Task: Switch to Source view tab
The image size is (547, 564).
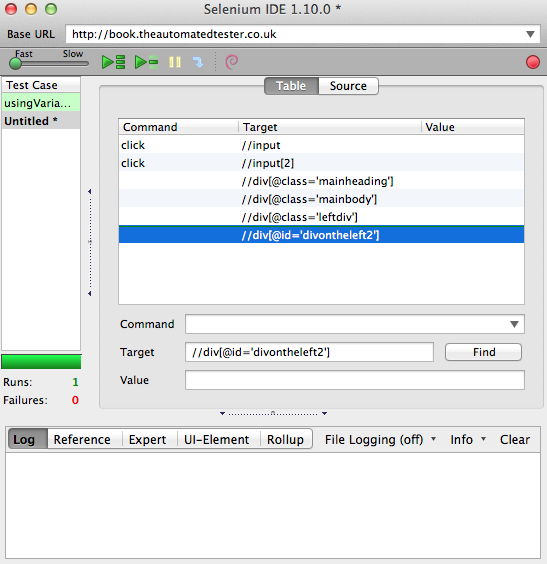Action: [348, 86]
